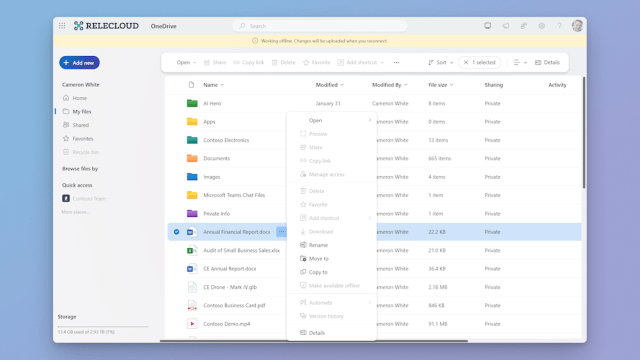The height and width of the screenshot is (360, 640).
Task: Click the user profile avatar
Action: click(577, 26)
